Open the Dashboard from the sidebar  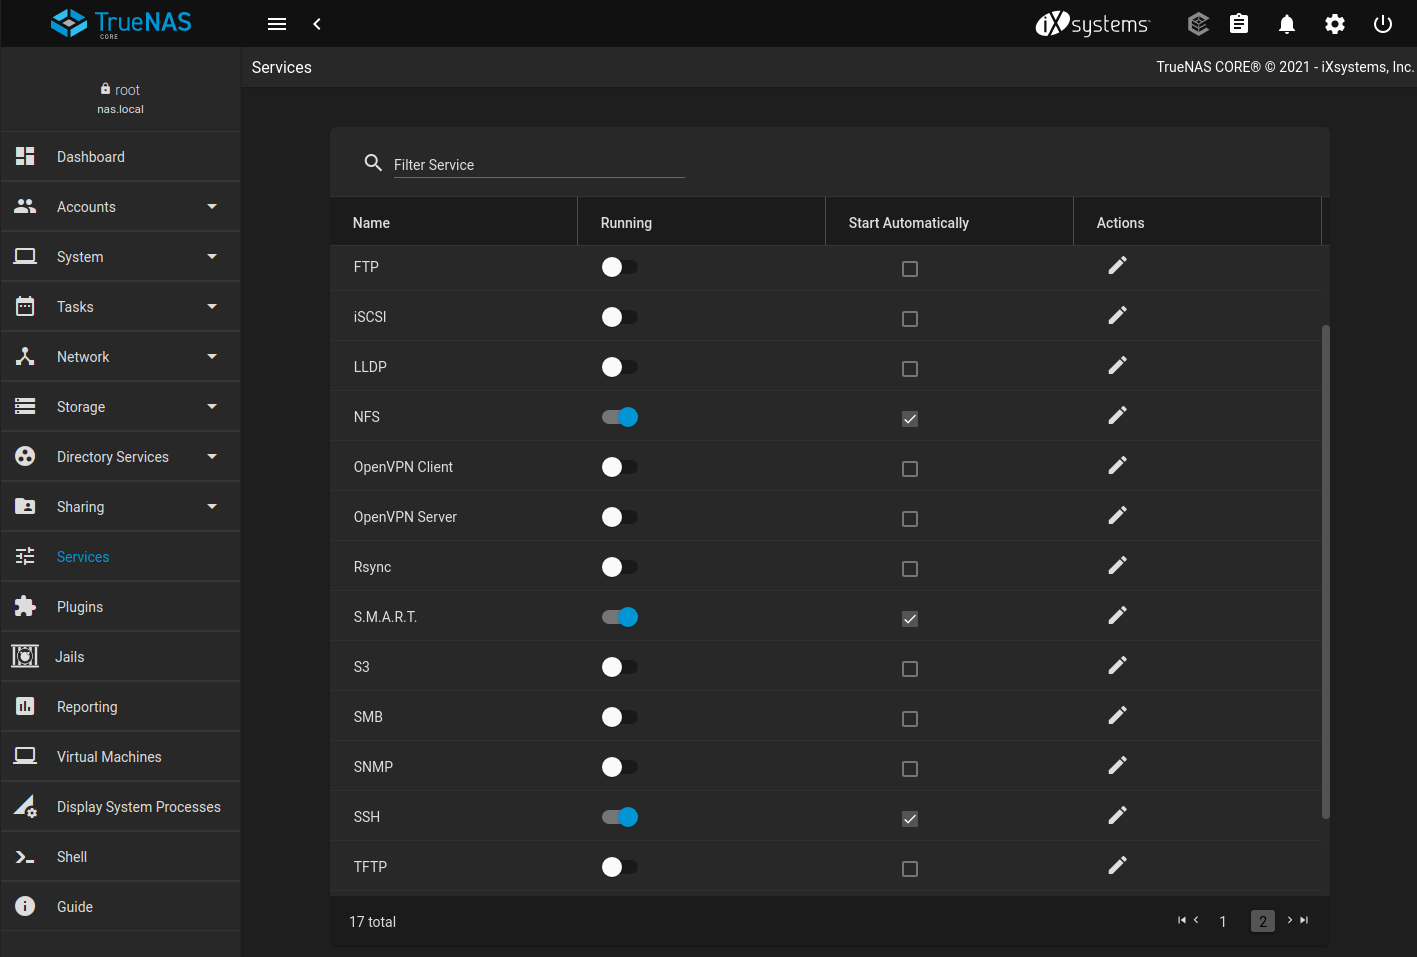[91, 156]
